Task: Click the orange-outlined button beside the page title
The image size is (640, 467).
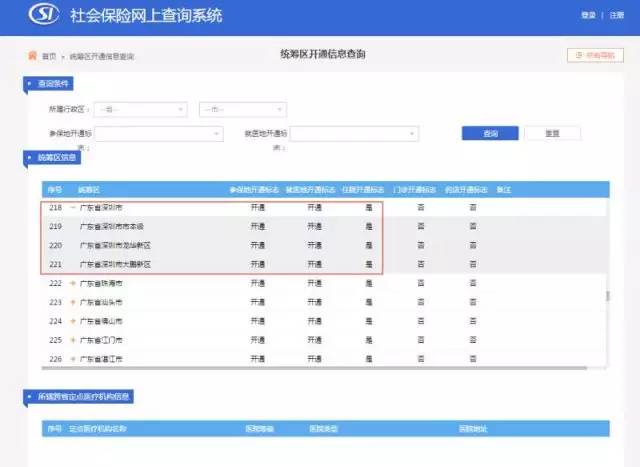Action: click(595, 55)
